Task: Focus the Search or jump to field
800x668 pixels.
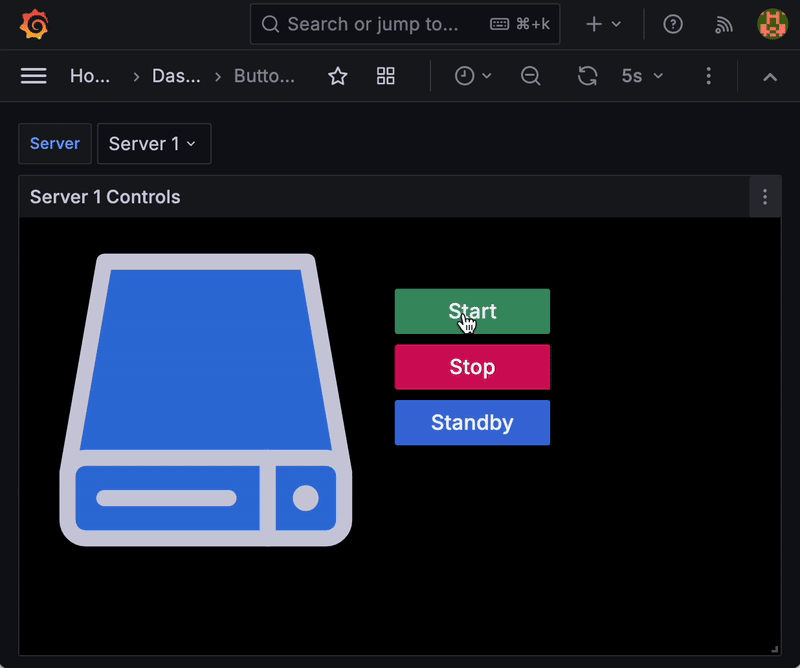Action: point(405,24)
